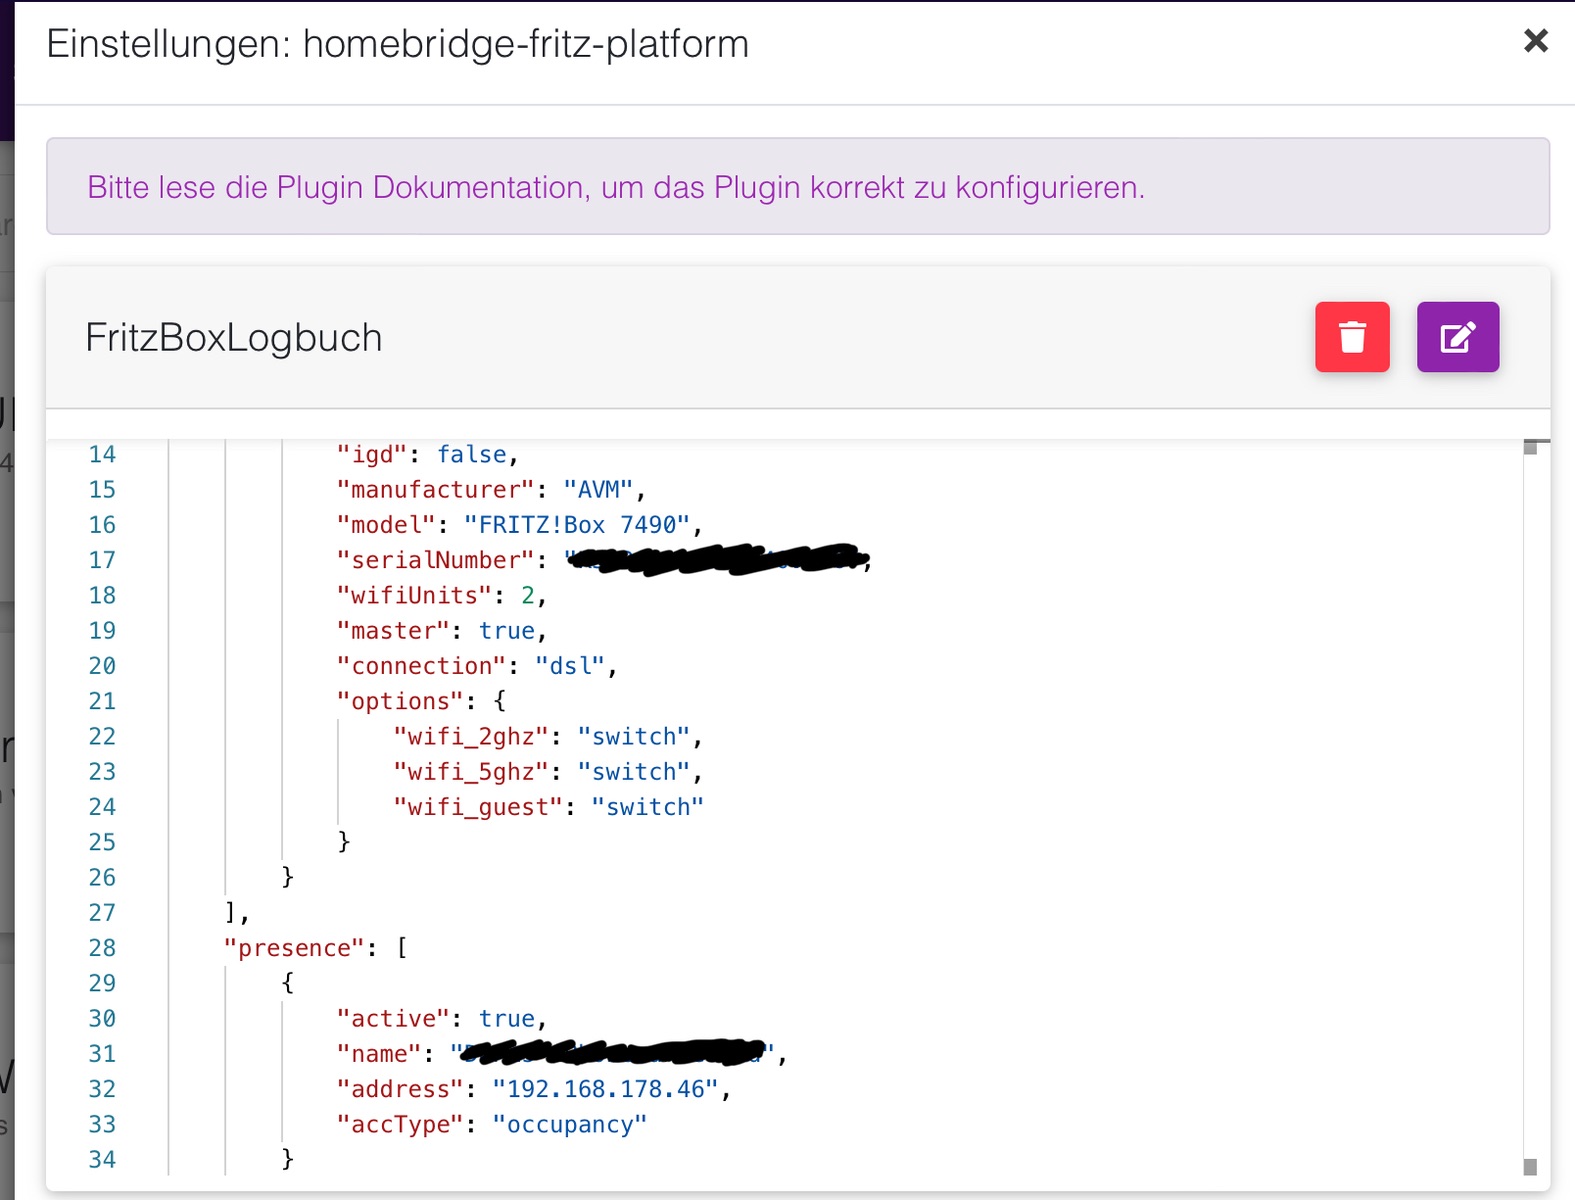Click the wifiUnits number value 2
Image resolution: width=1575 pixels, height=1200 pixels.
tap(528, 596)
